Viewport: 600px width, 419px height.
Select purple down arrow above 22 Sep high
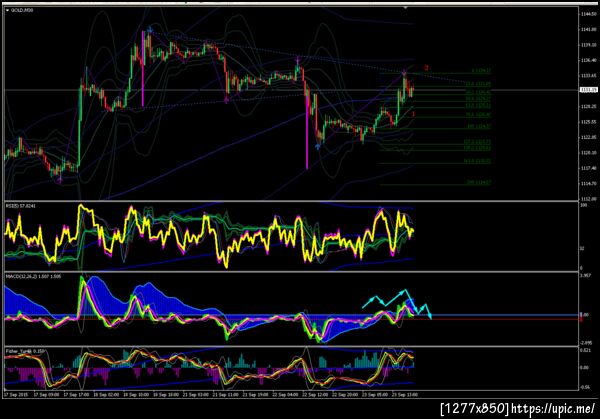click(298, 60)
